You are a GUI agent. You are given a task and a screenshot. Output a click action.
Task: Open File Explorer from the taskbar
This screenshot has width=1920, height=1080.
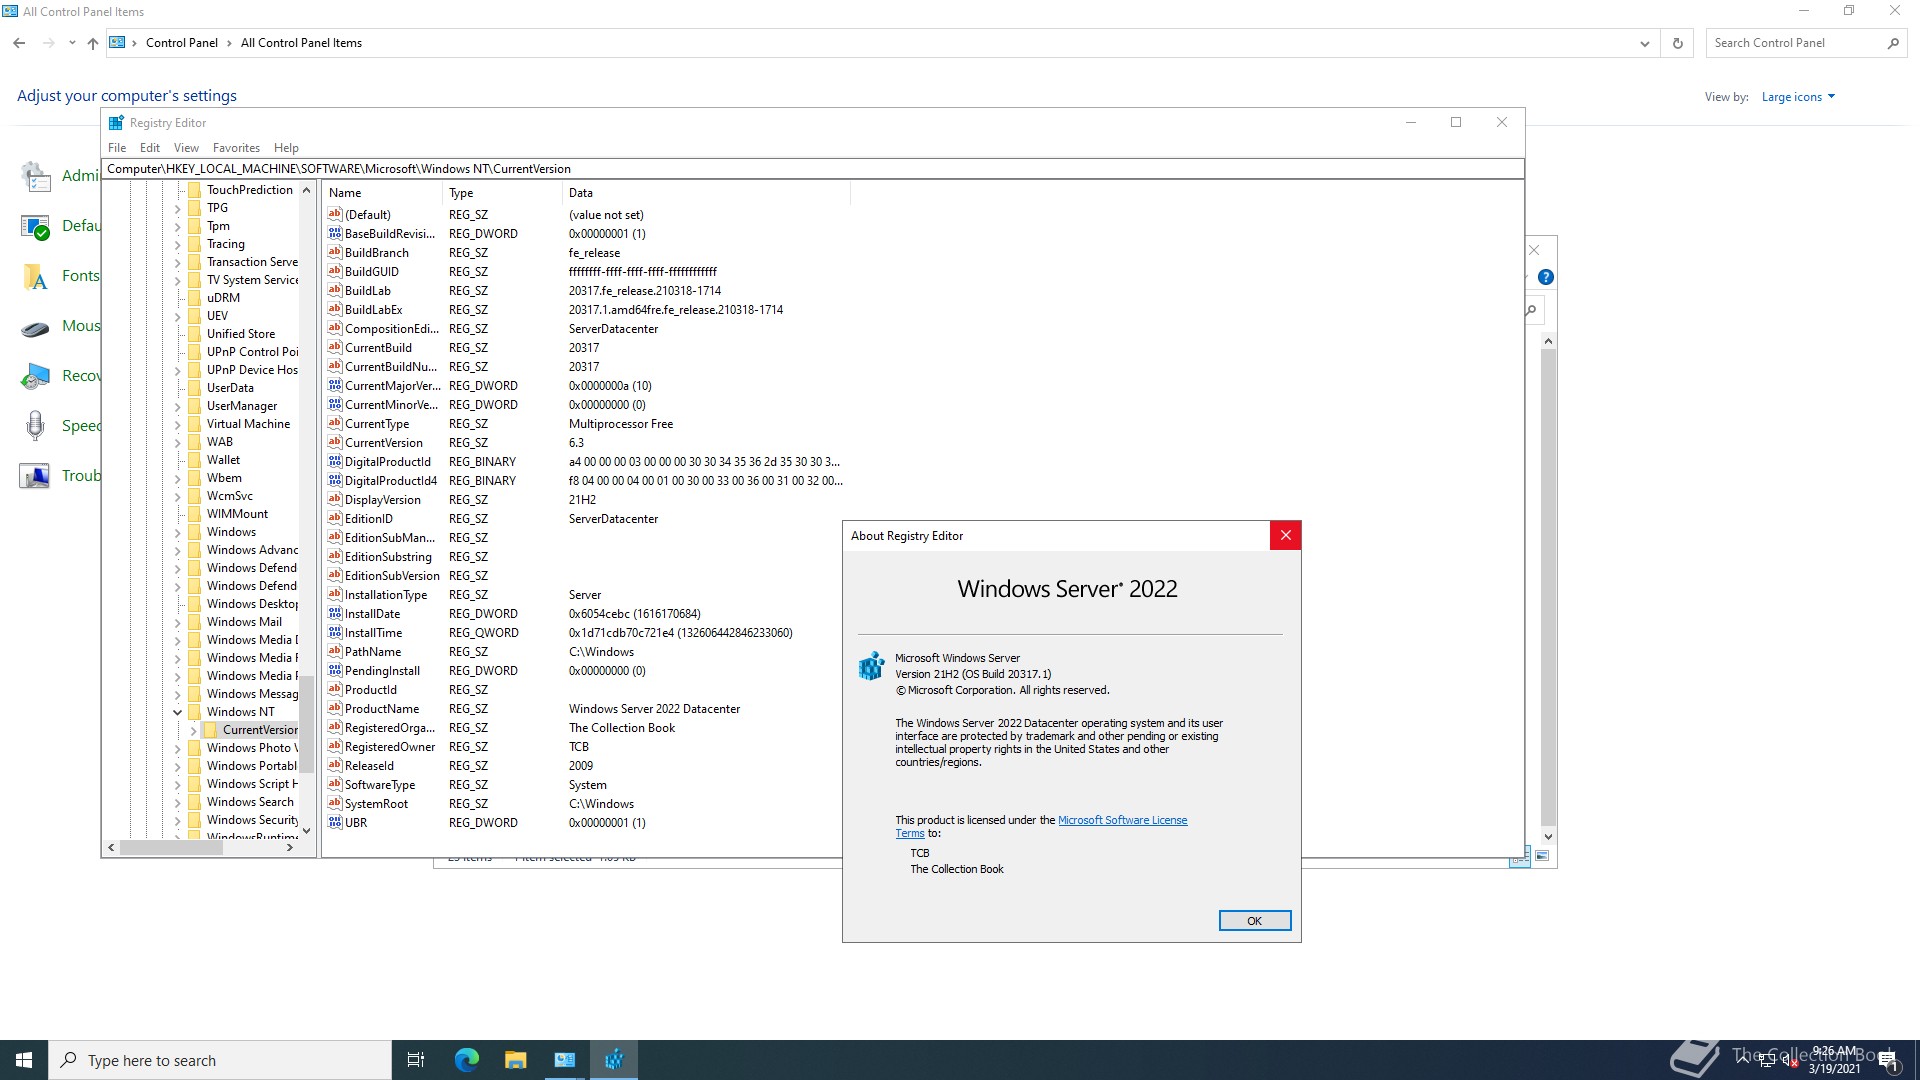[515, 1060]
